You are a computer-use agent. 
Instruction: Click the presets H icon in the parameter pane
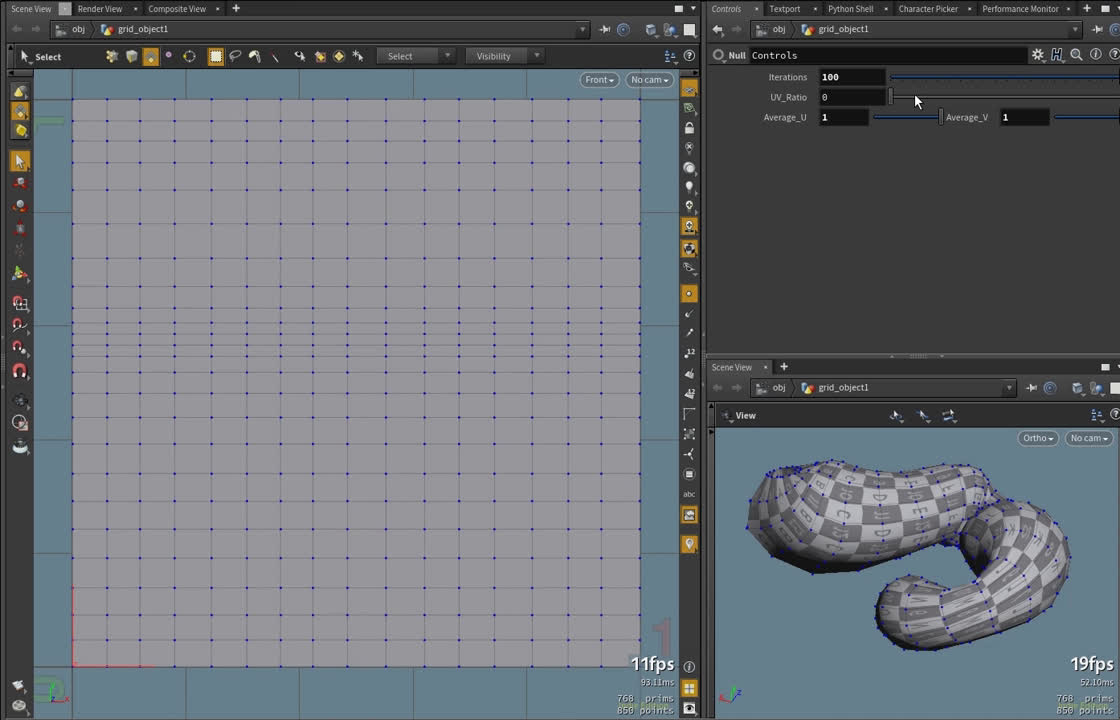[1057, 55]
